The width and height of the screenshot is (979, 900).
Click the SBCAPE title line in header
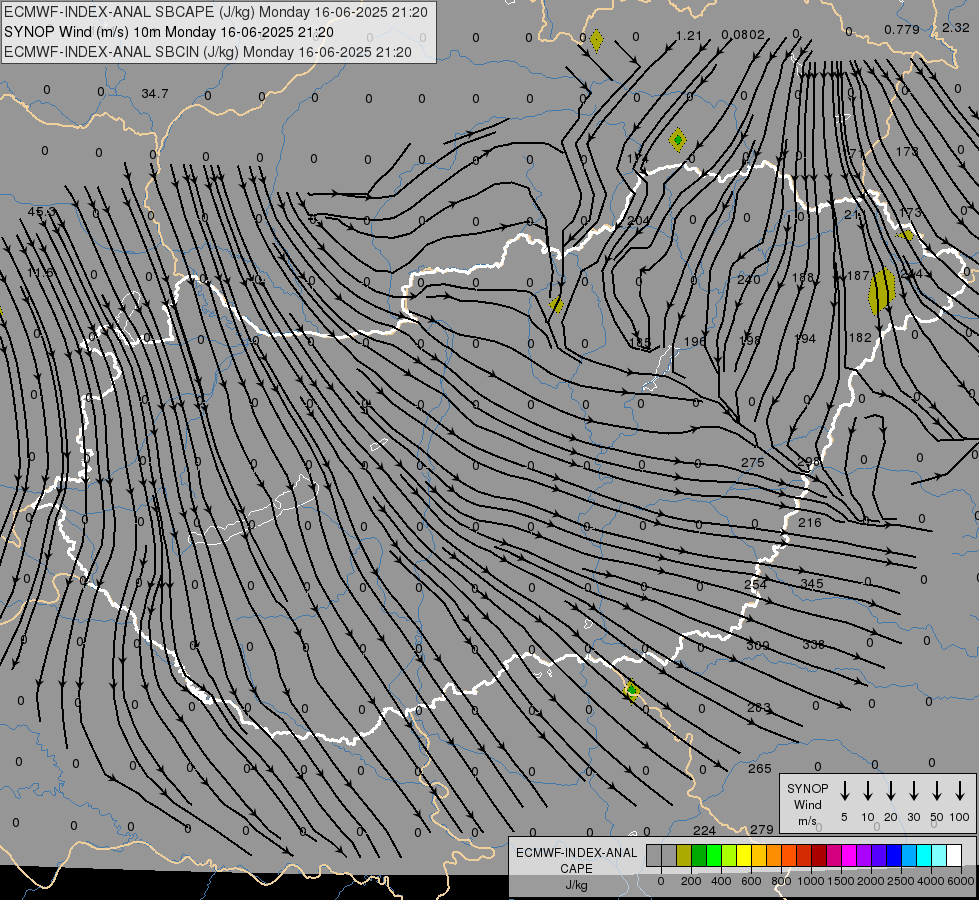216,12
